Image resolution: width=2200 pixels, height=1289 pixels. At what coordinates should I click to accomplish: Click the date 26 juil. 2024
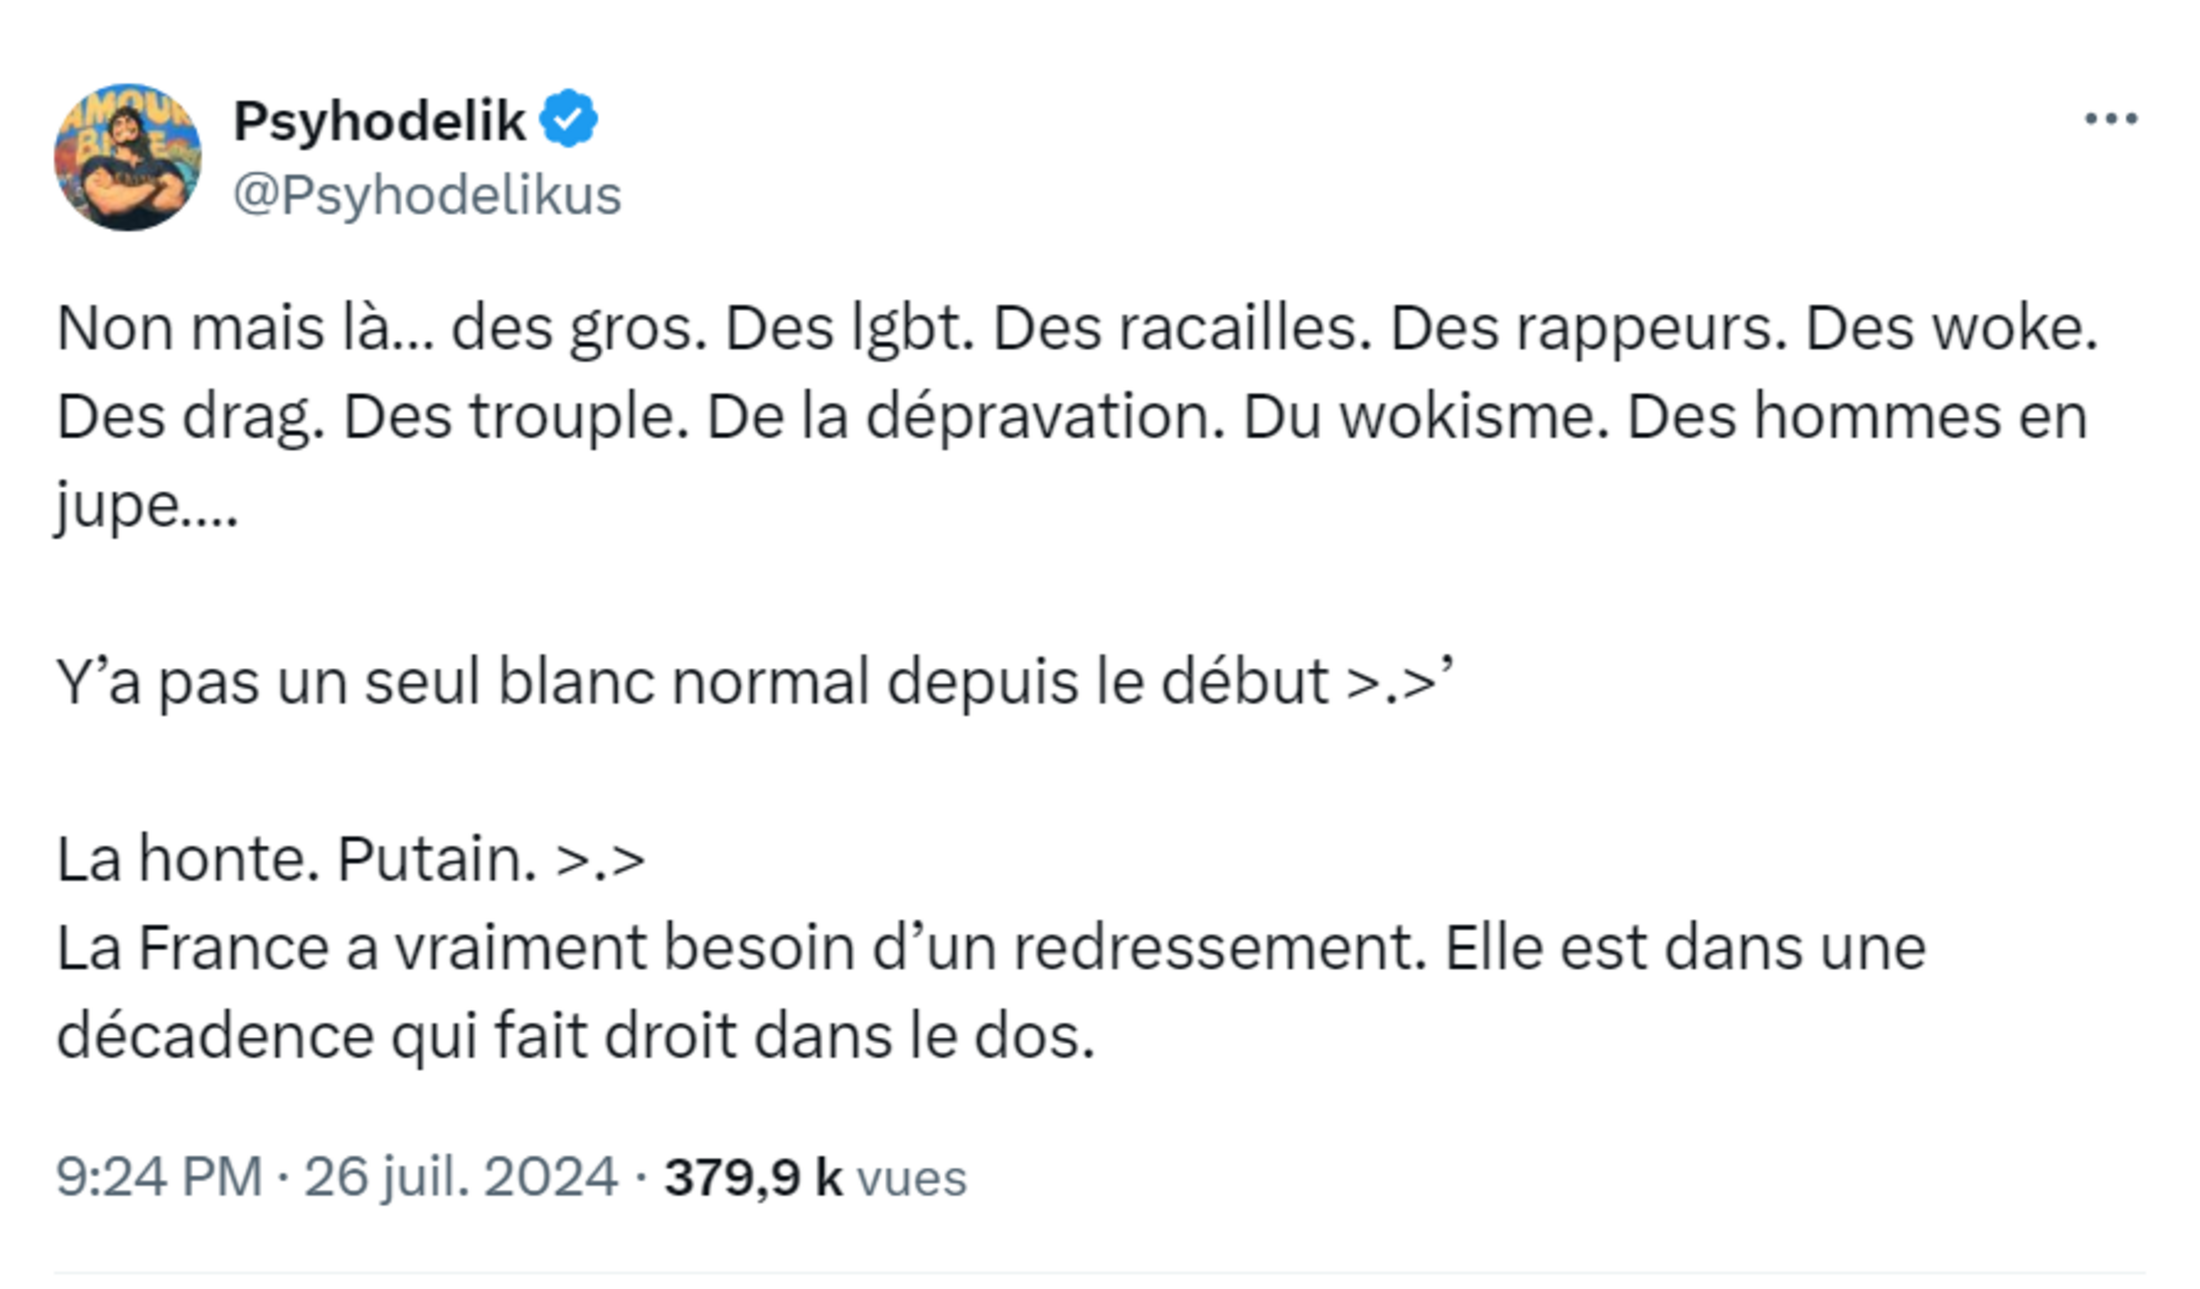click(461, 1176)
